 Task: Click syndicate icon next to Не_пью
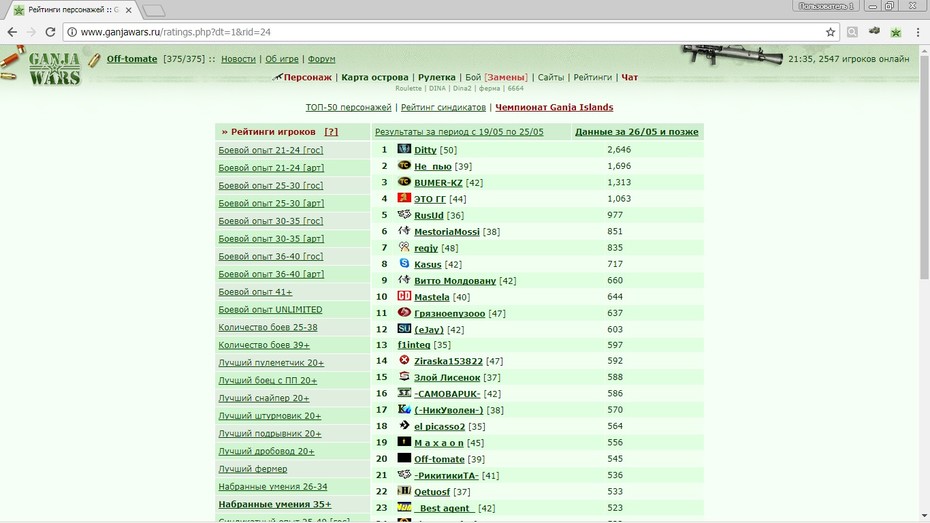pos(404,165)
